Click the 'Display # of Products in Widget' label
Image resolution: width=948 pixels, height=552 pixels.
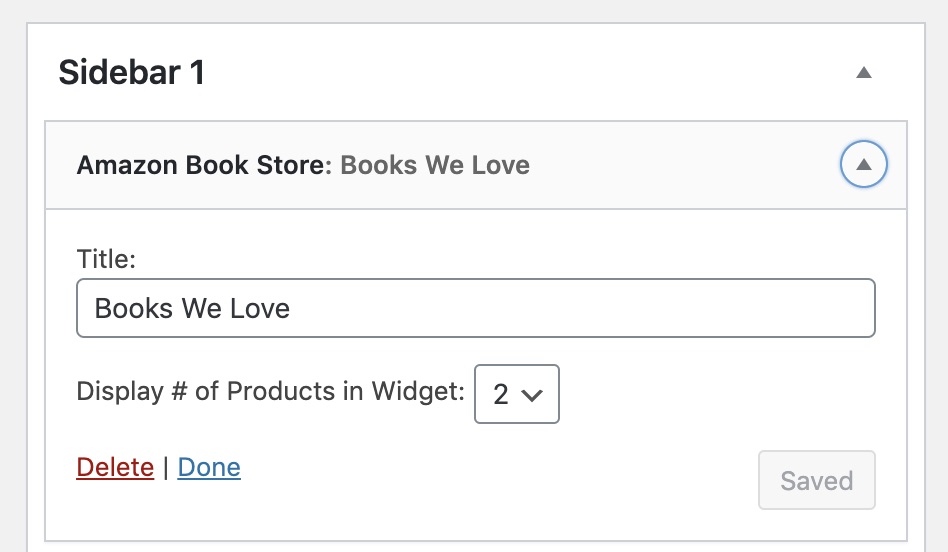(270, 391)
